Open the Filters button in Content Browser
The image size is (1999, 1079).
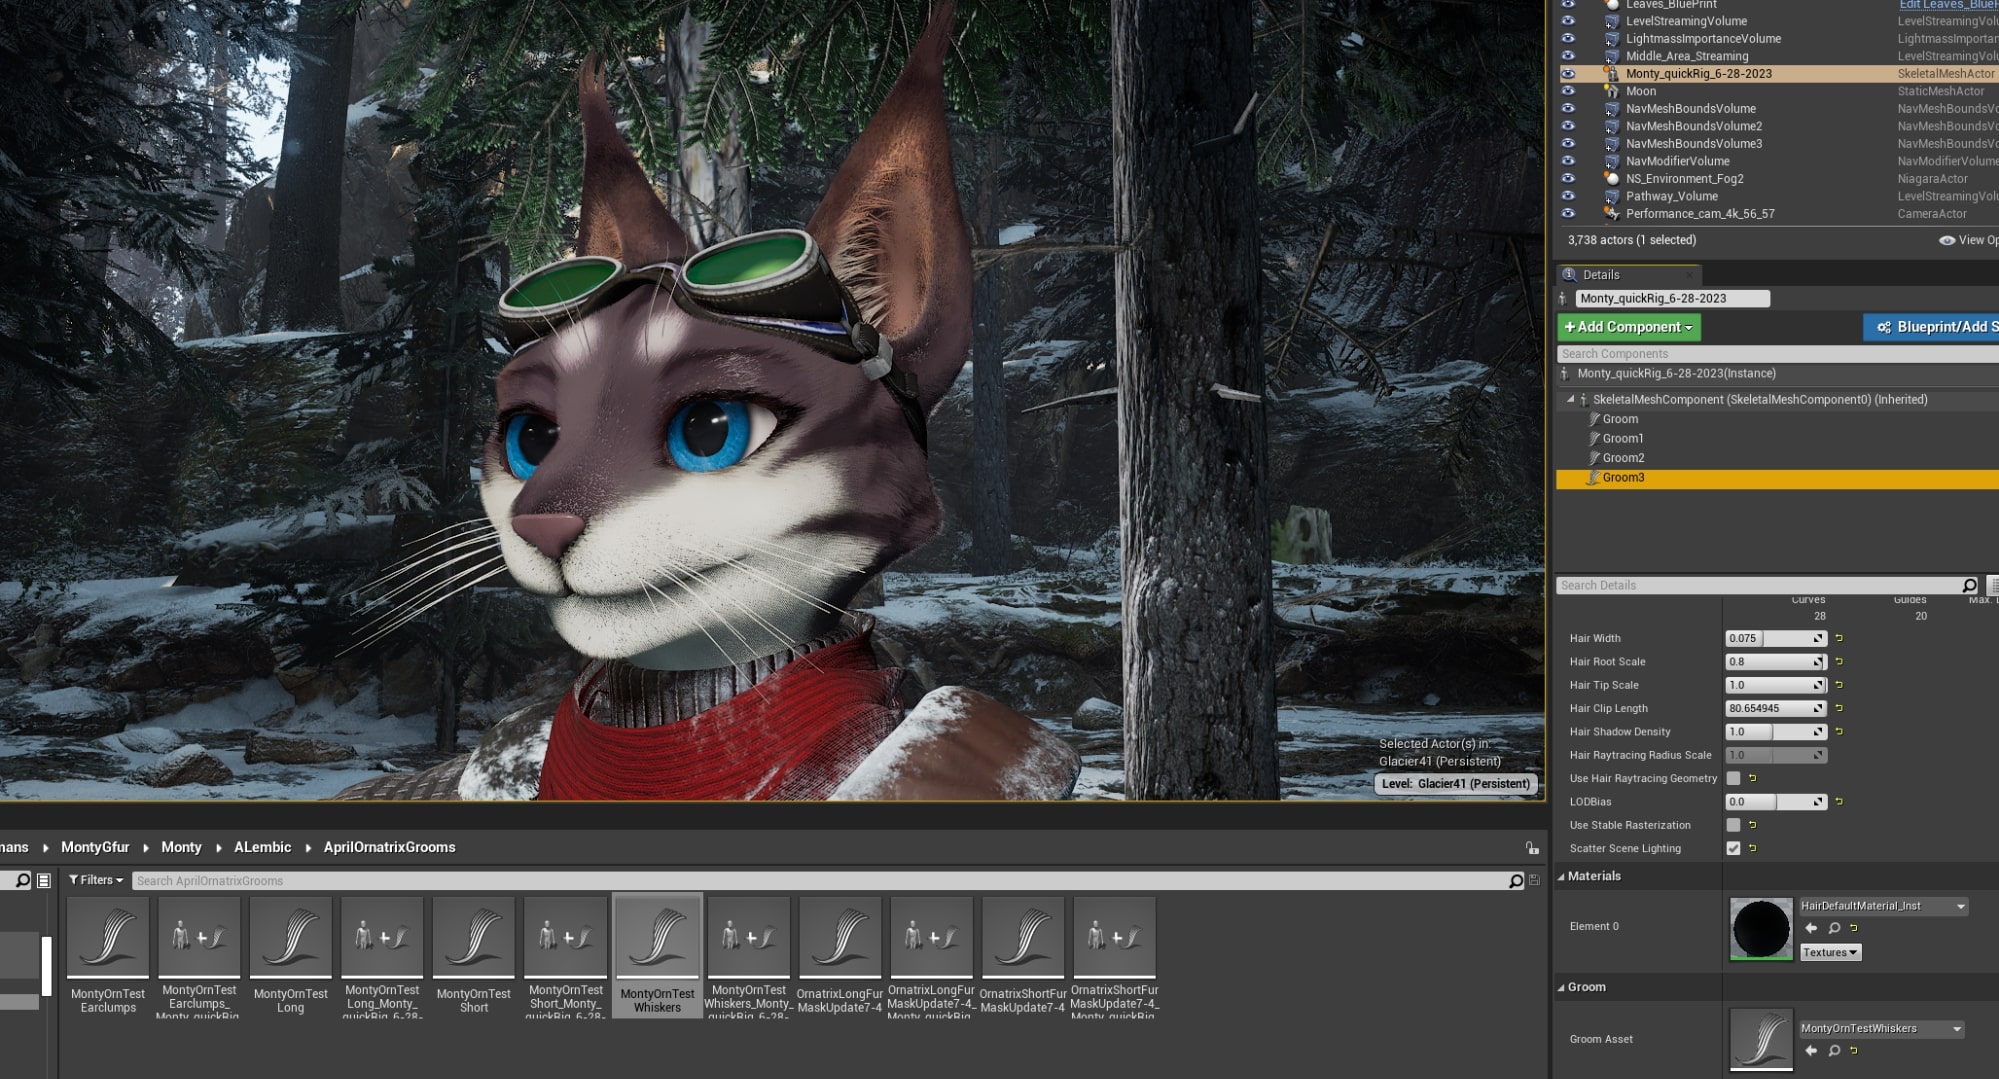96,880
